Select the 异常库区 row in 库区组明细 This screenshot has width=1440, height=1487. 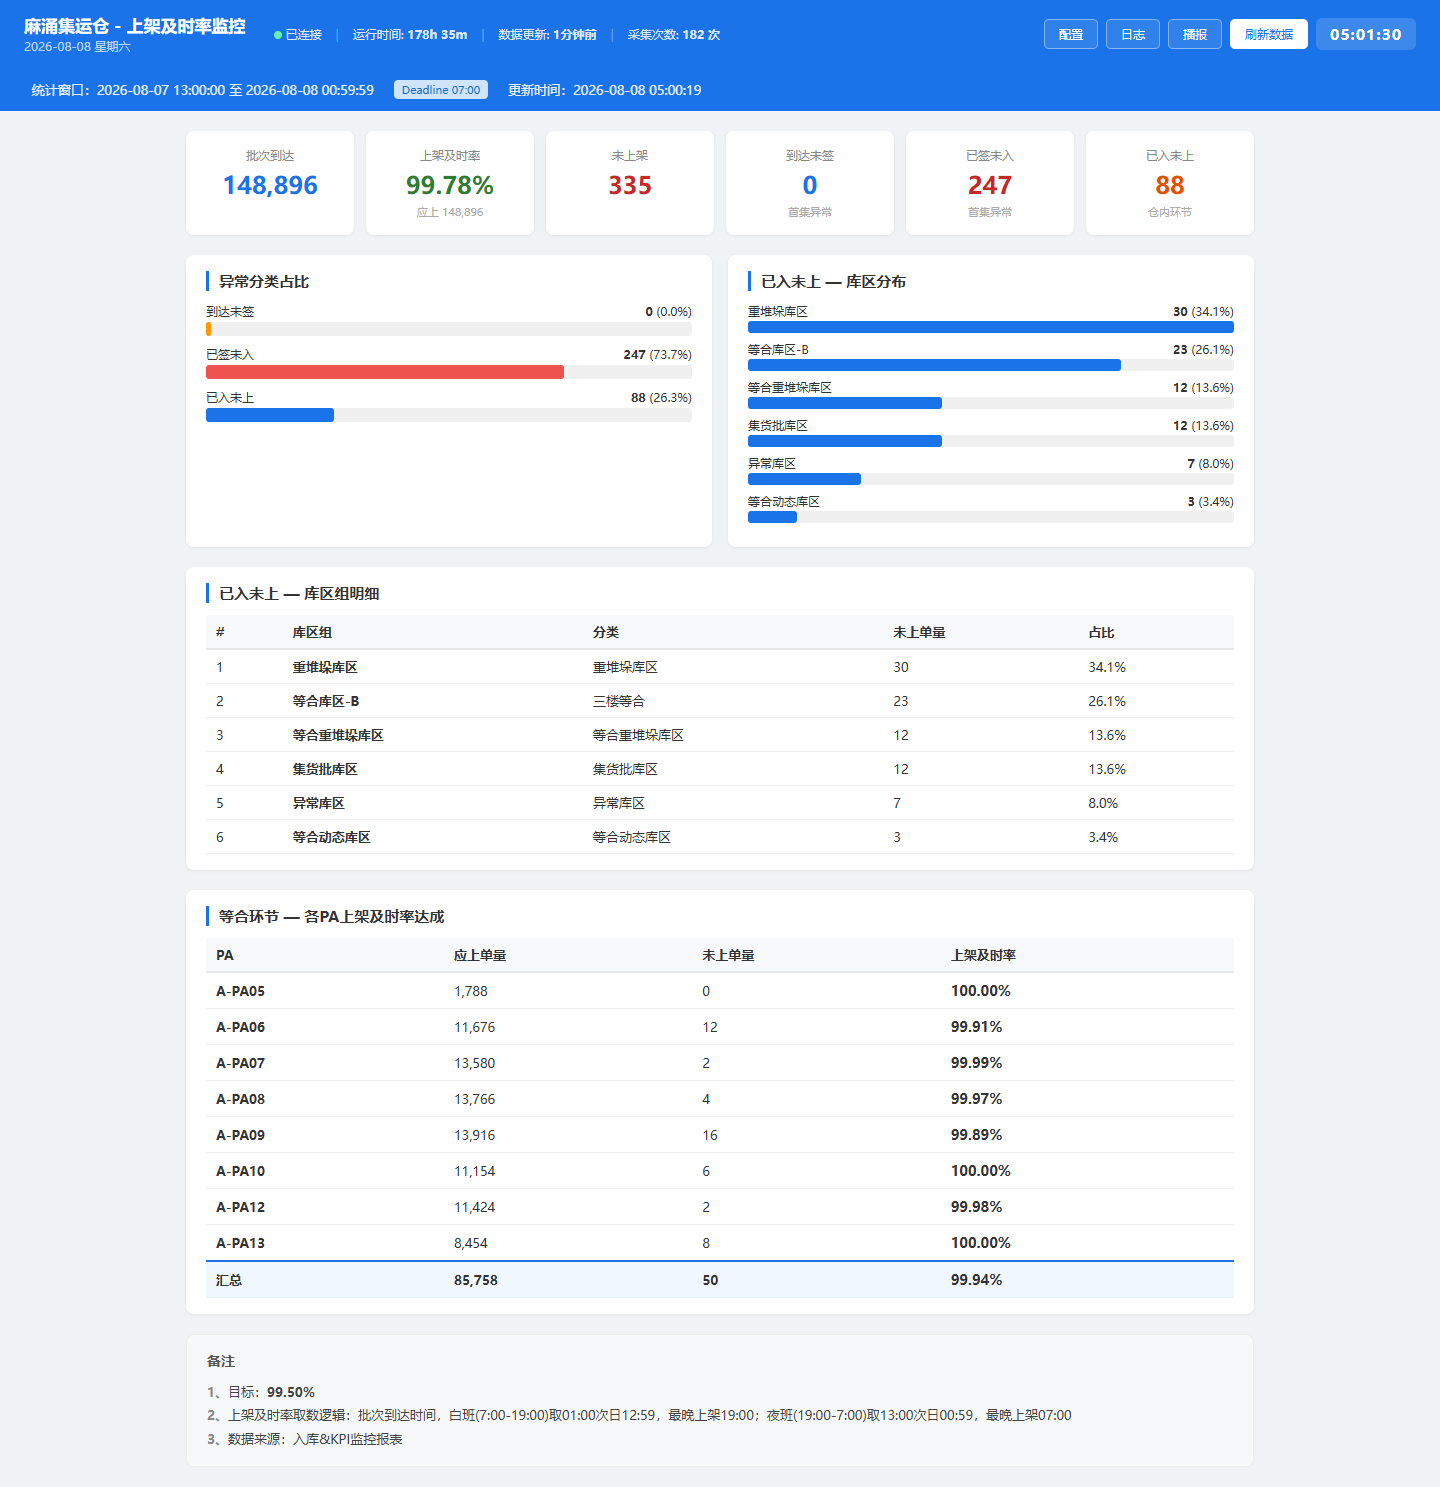point(720,803)
